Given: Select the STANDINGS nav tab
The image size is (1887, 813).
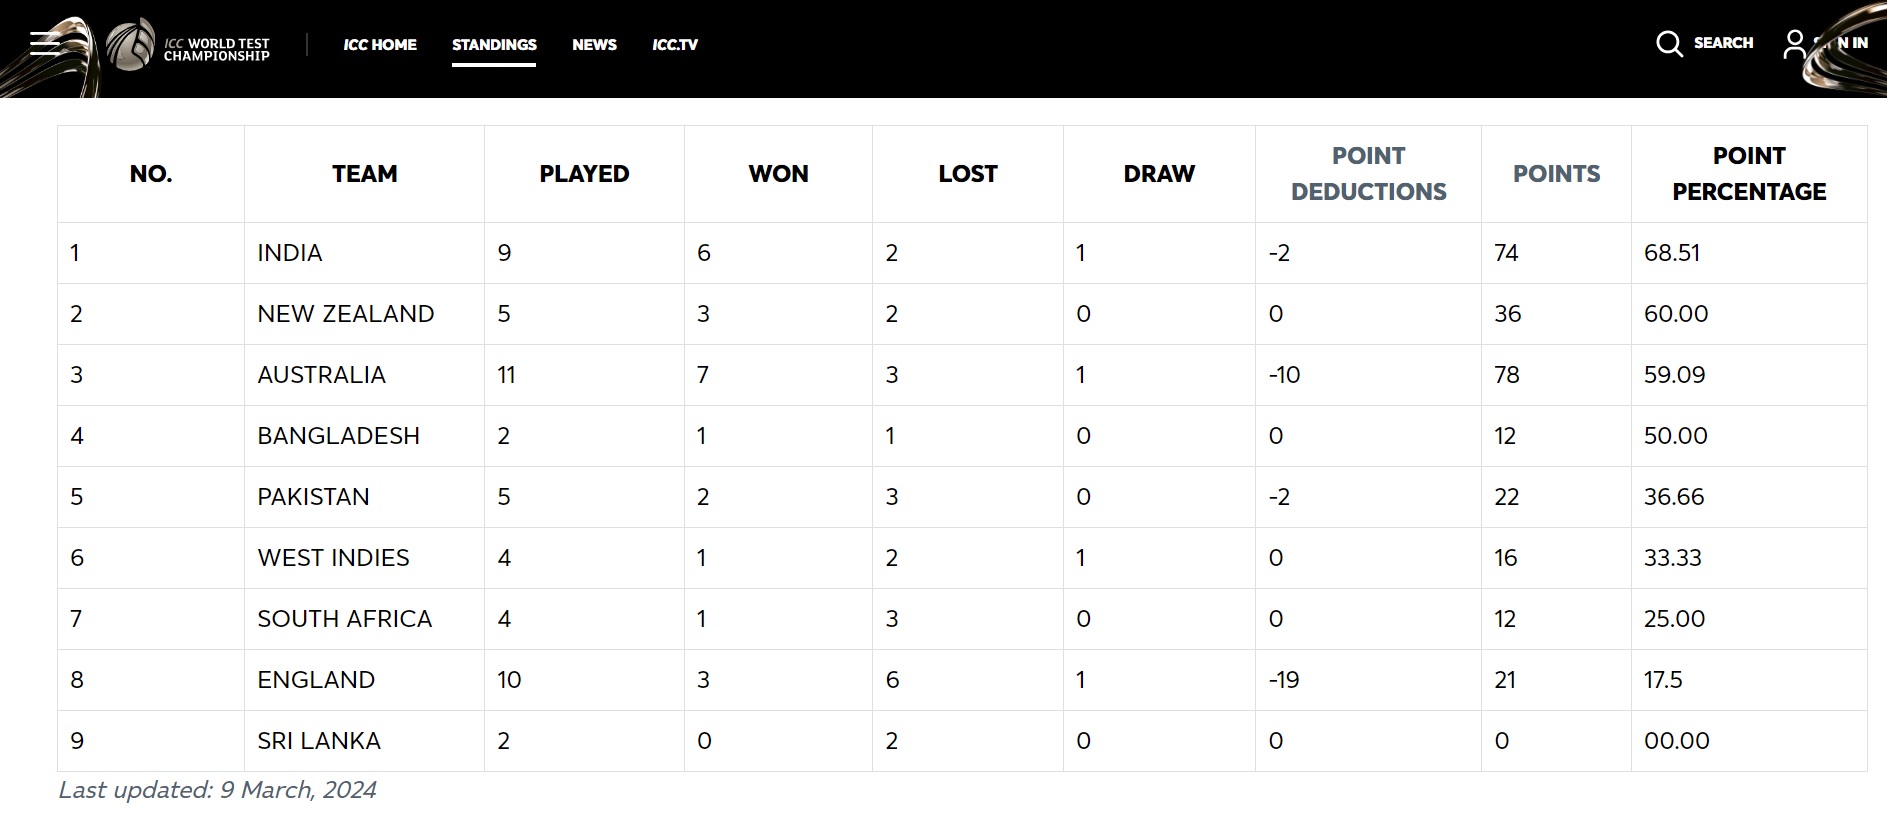Looking at the screenshot, I should click(494, 44).
